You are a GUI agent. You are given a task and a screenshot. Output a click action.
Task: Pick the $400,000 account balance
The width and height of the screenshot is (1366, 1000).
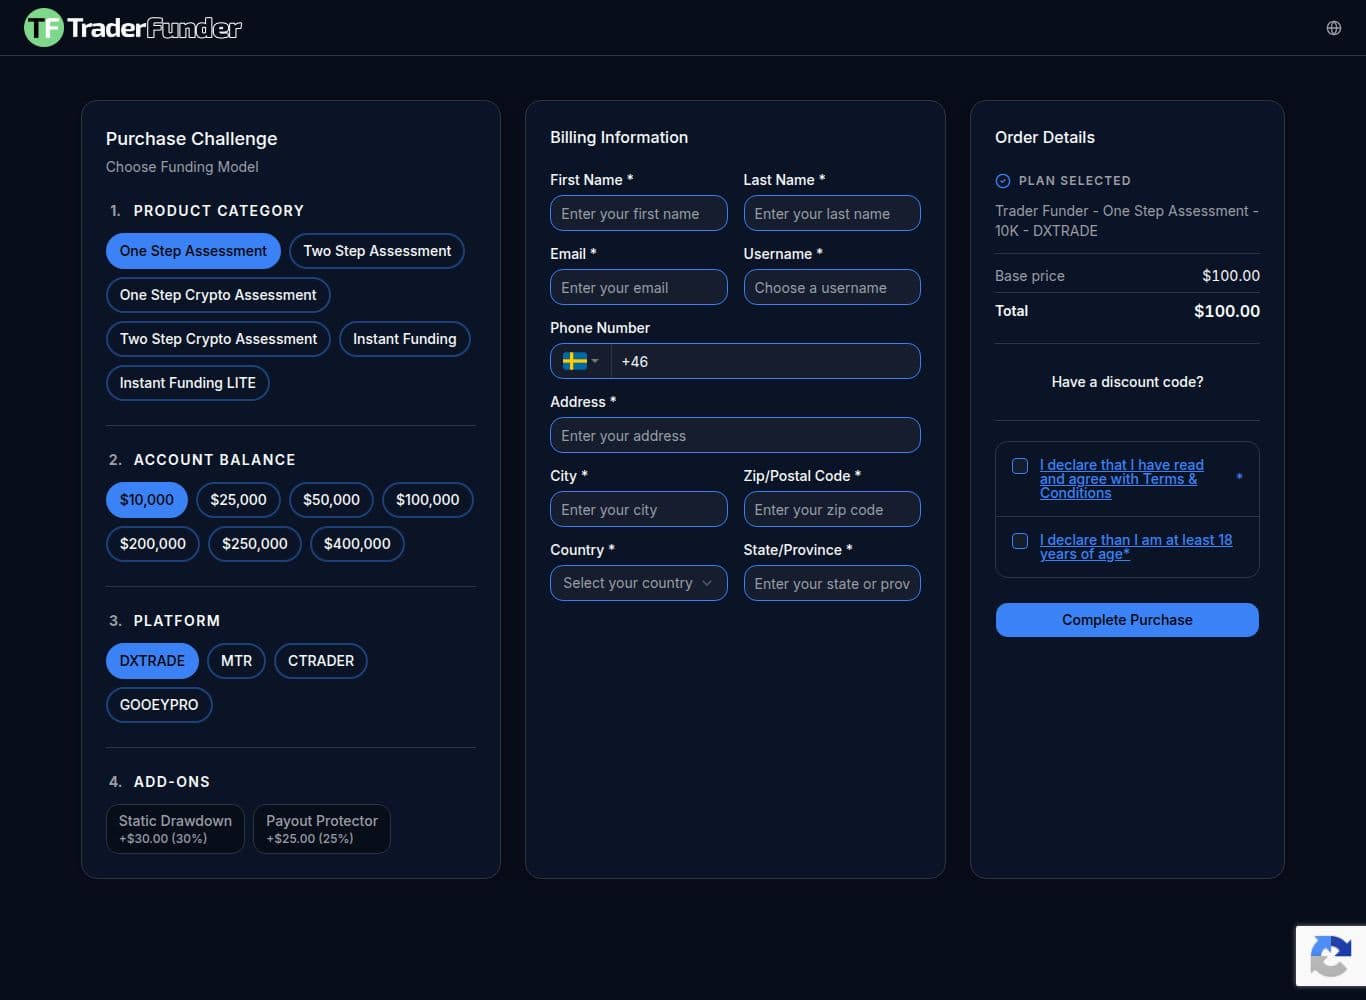pos(357,544)
